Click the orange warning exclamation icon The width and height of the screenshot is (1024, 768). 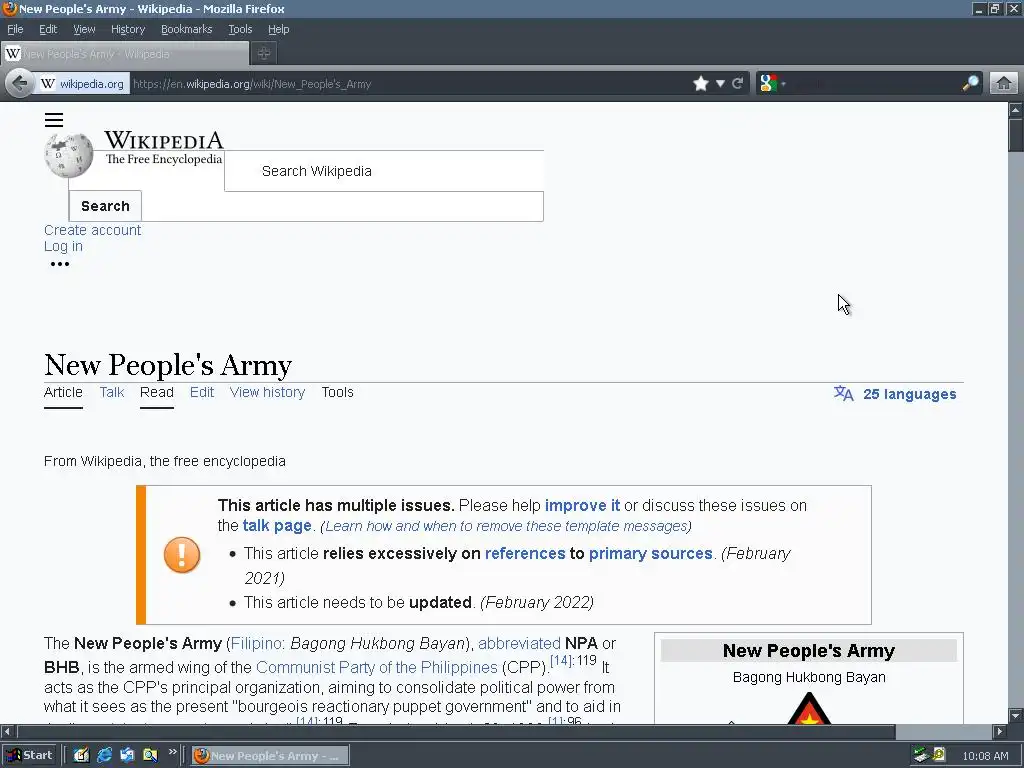[x=182, y=555]
